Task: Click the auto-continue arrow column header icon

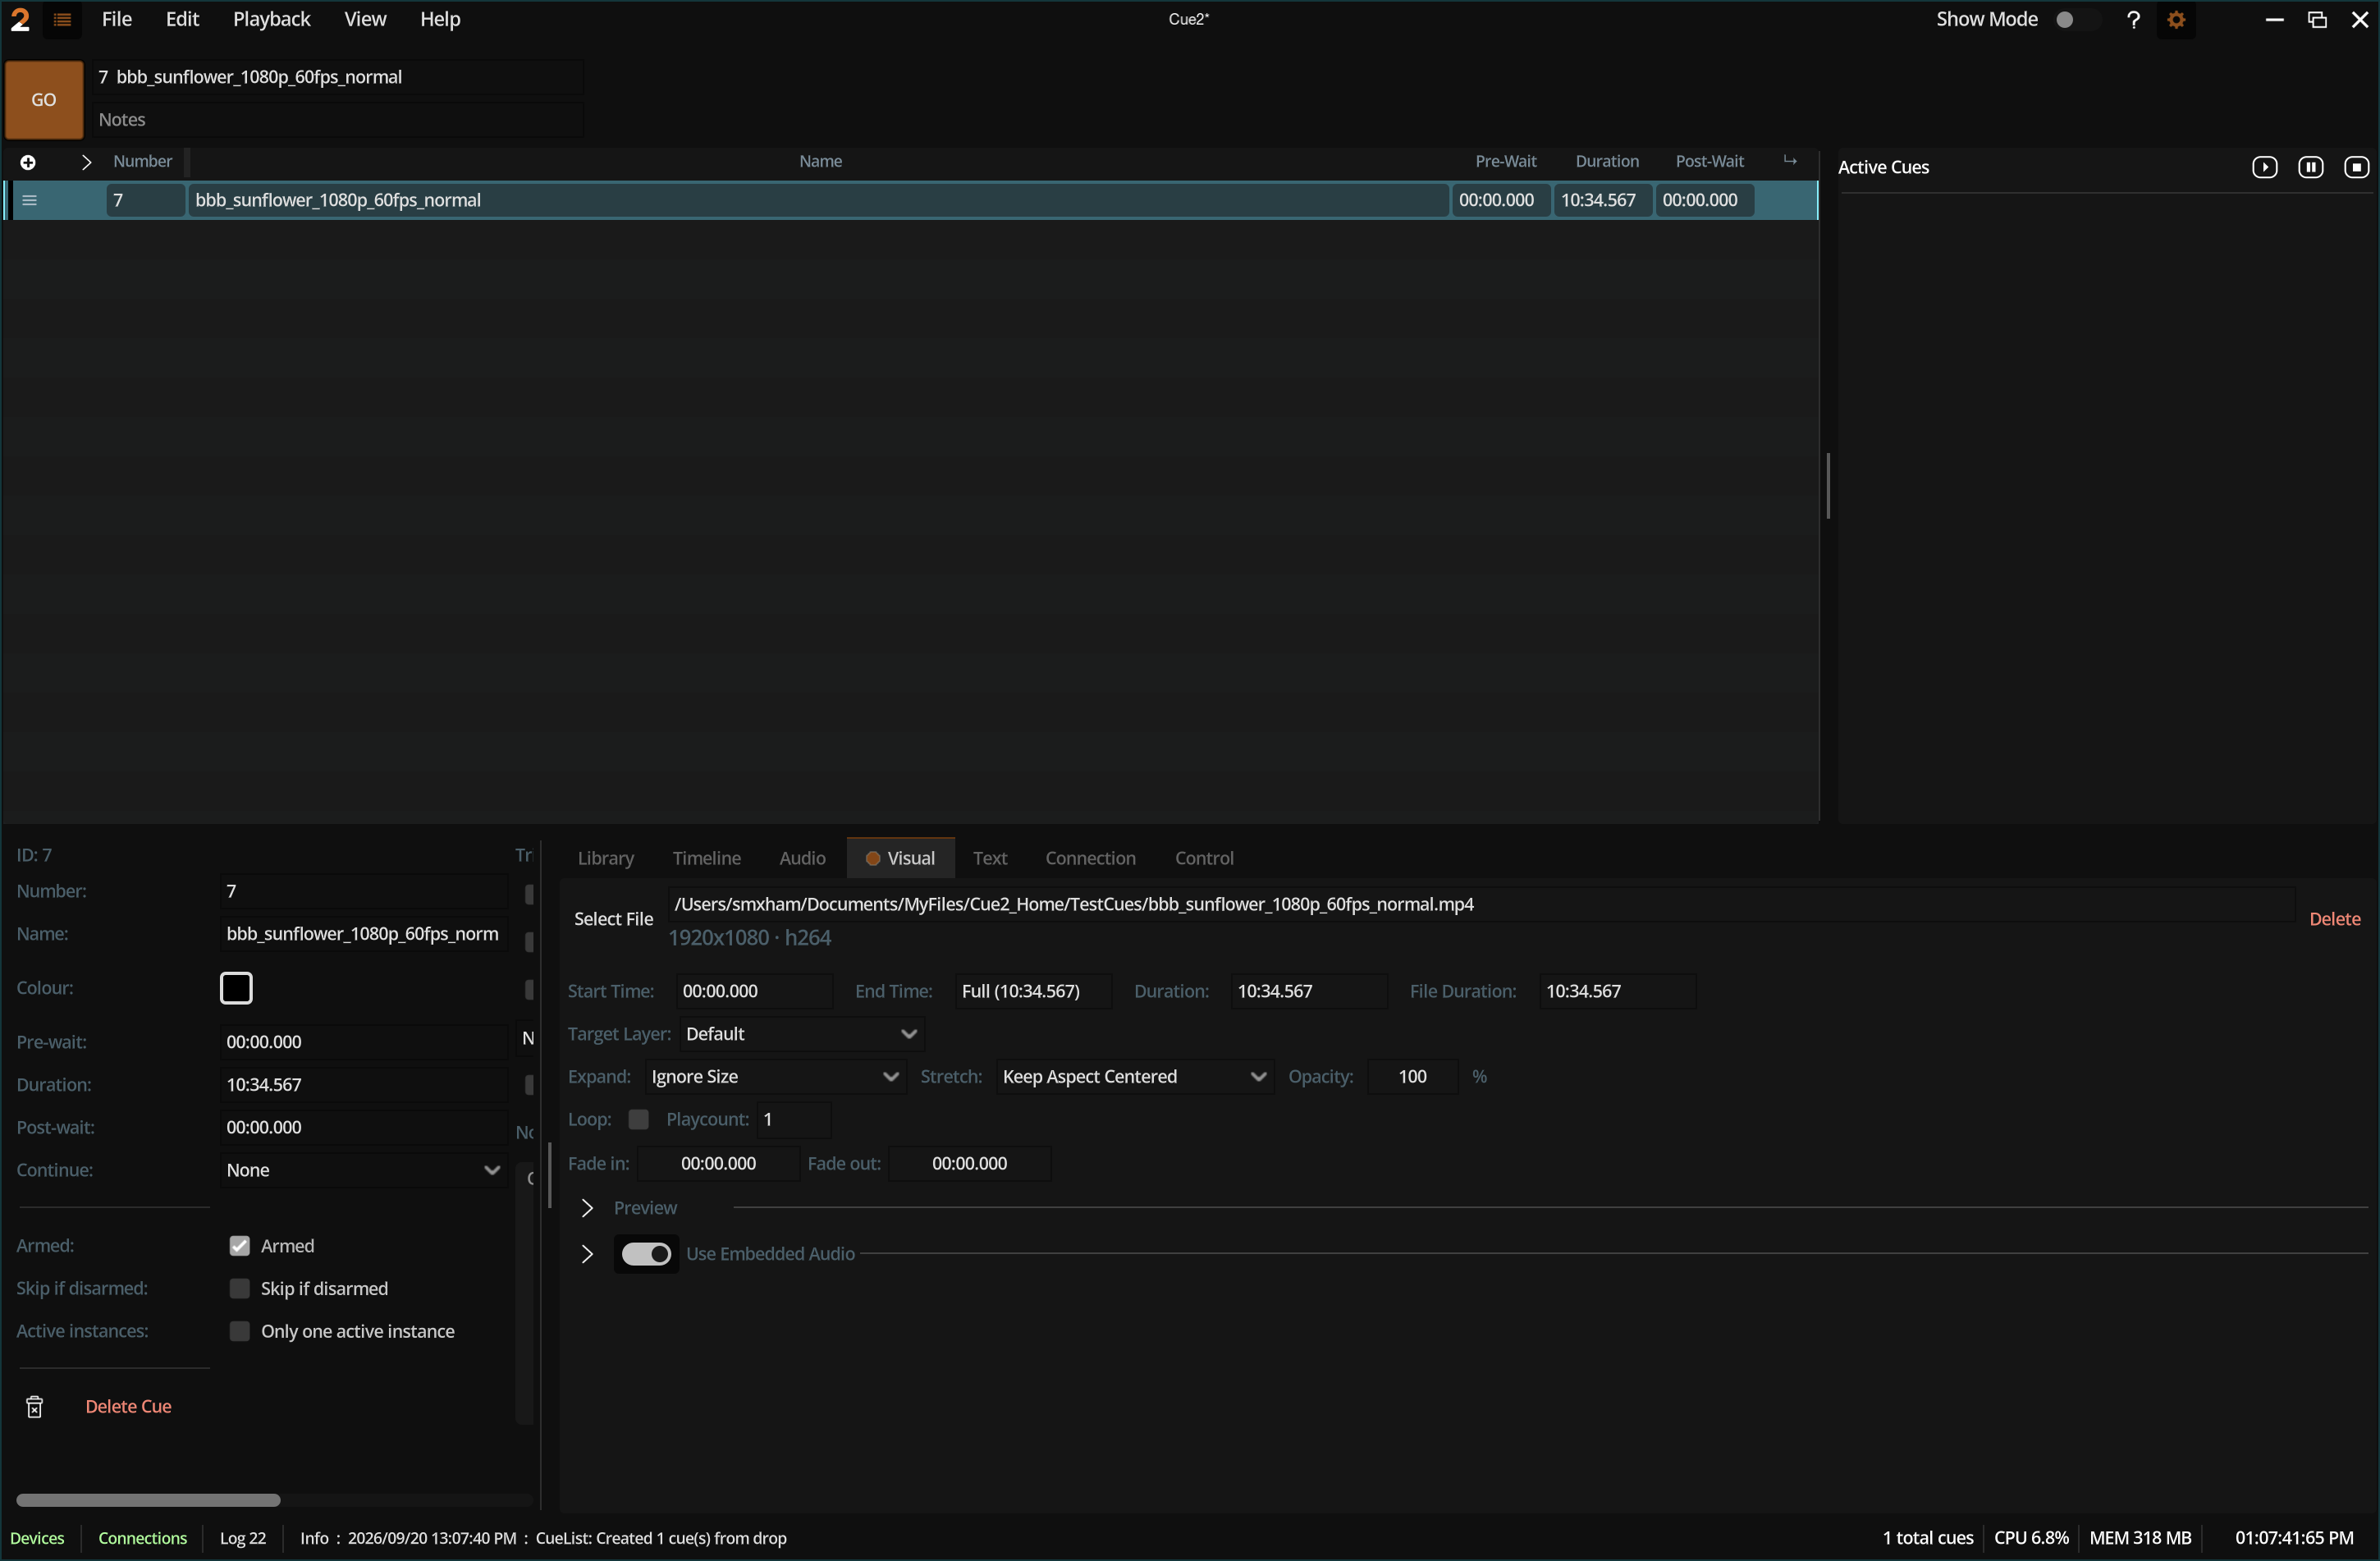Action: [1789, 161]
